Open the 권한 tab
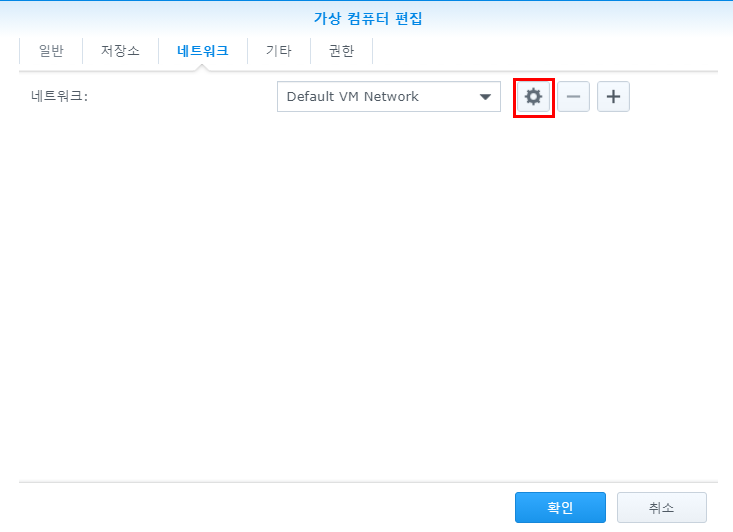Image resolution: width=733 pixels, height=532 pixels. [x=342, y=50]
